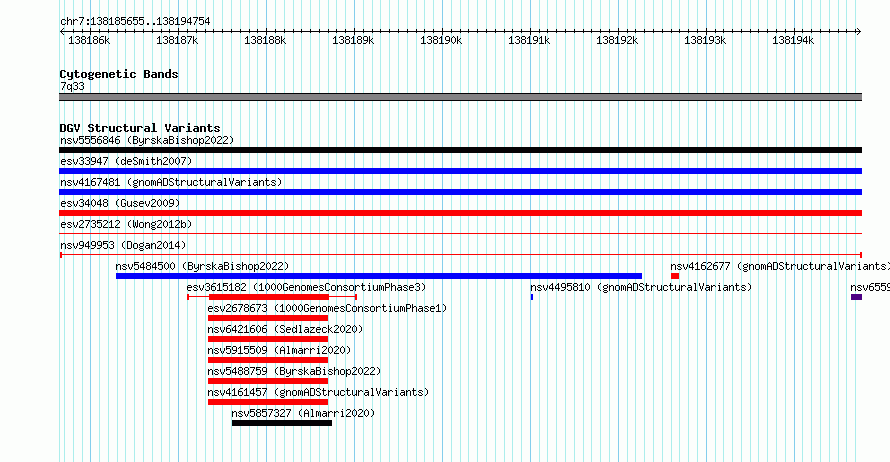The width and height of the screenshot is (890, 462).
Task: Click the nsv5484500 blue variant bar
Action: [379, 276]
